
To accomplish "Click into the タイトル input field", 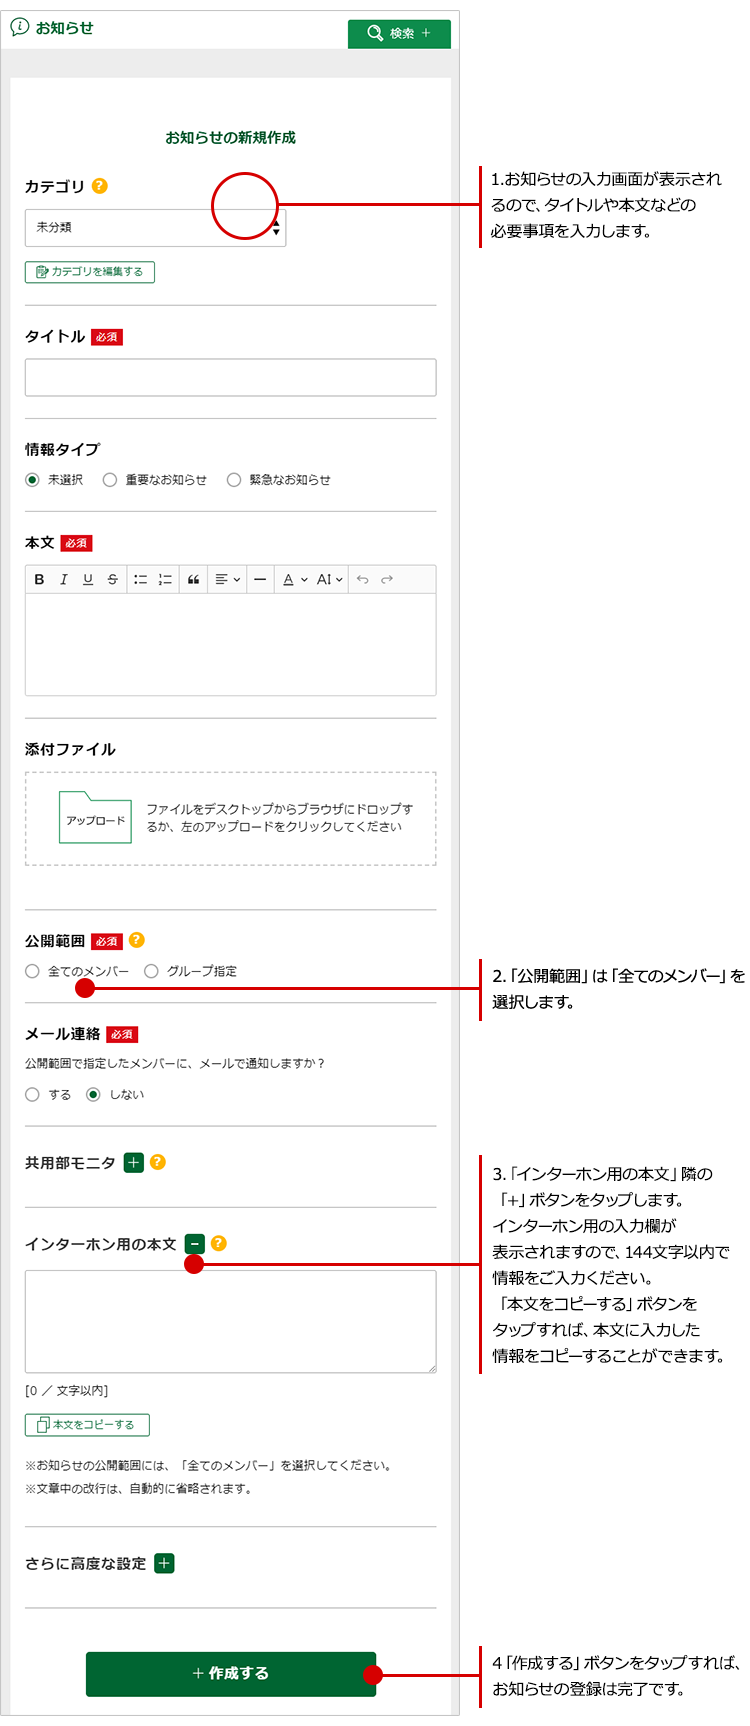I will click(230, 378).
